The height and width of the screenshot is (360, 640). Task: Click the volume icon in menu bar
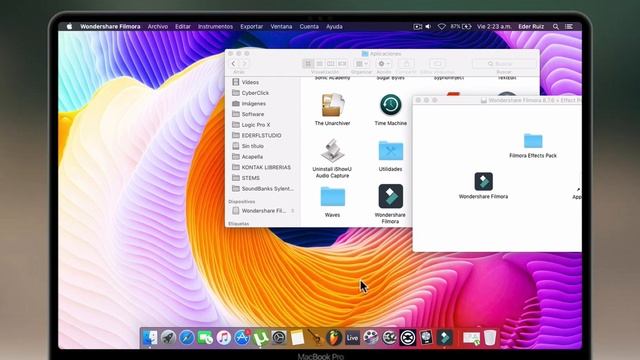(x=428, y=27)
